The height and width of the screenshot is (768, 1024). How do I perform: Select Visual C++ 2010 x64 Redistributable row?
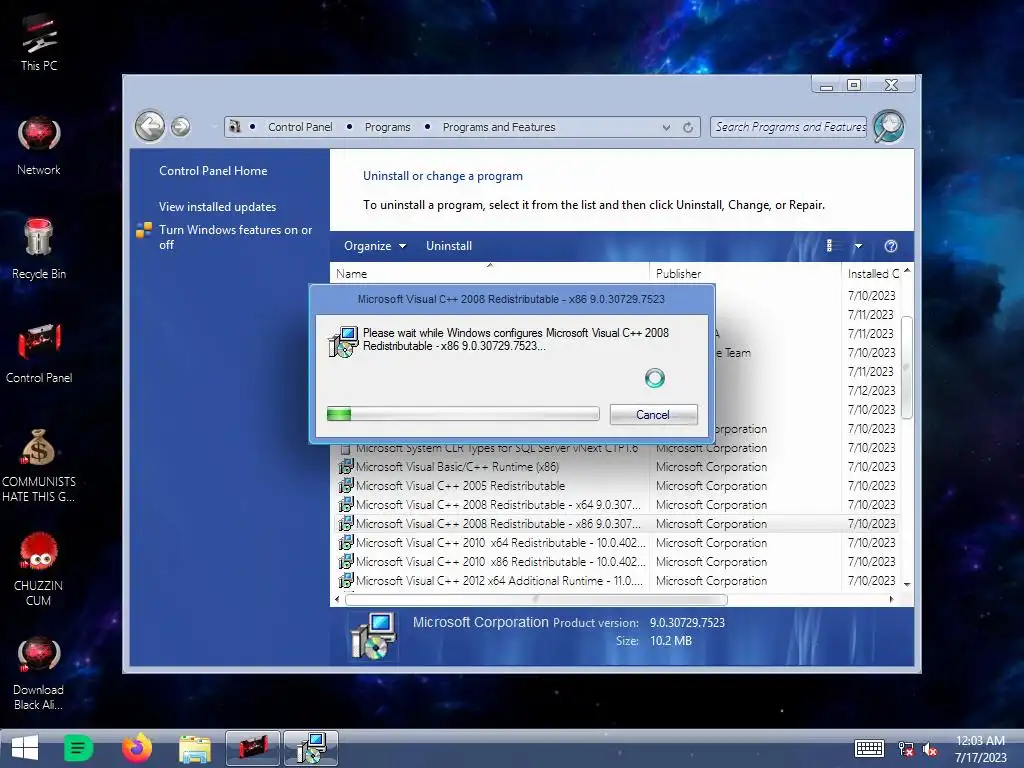point(616,542)
